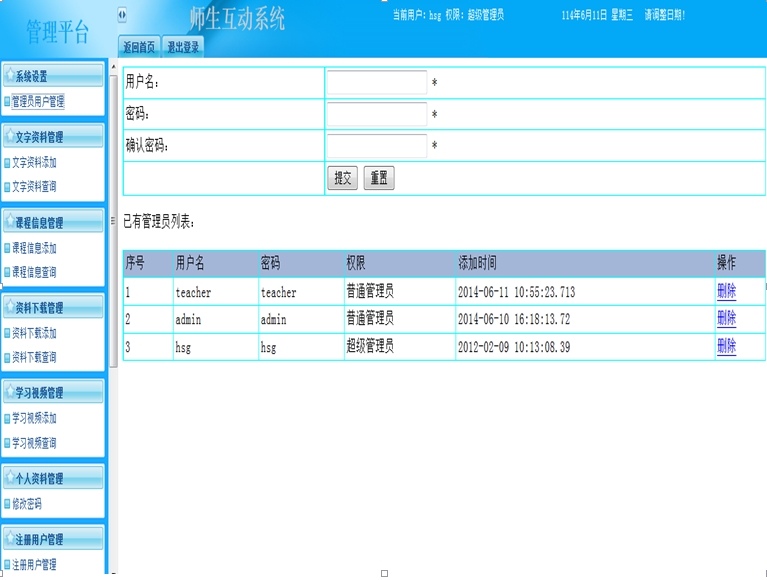Click the star icon beside 注册用户管理
Image resolution: width=767 pixels, height=580 pixels.
pos(9,538)
